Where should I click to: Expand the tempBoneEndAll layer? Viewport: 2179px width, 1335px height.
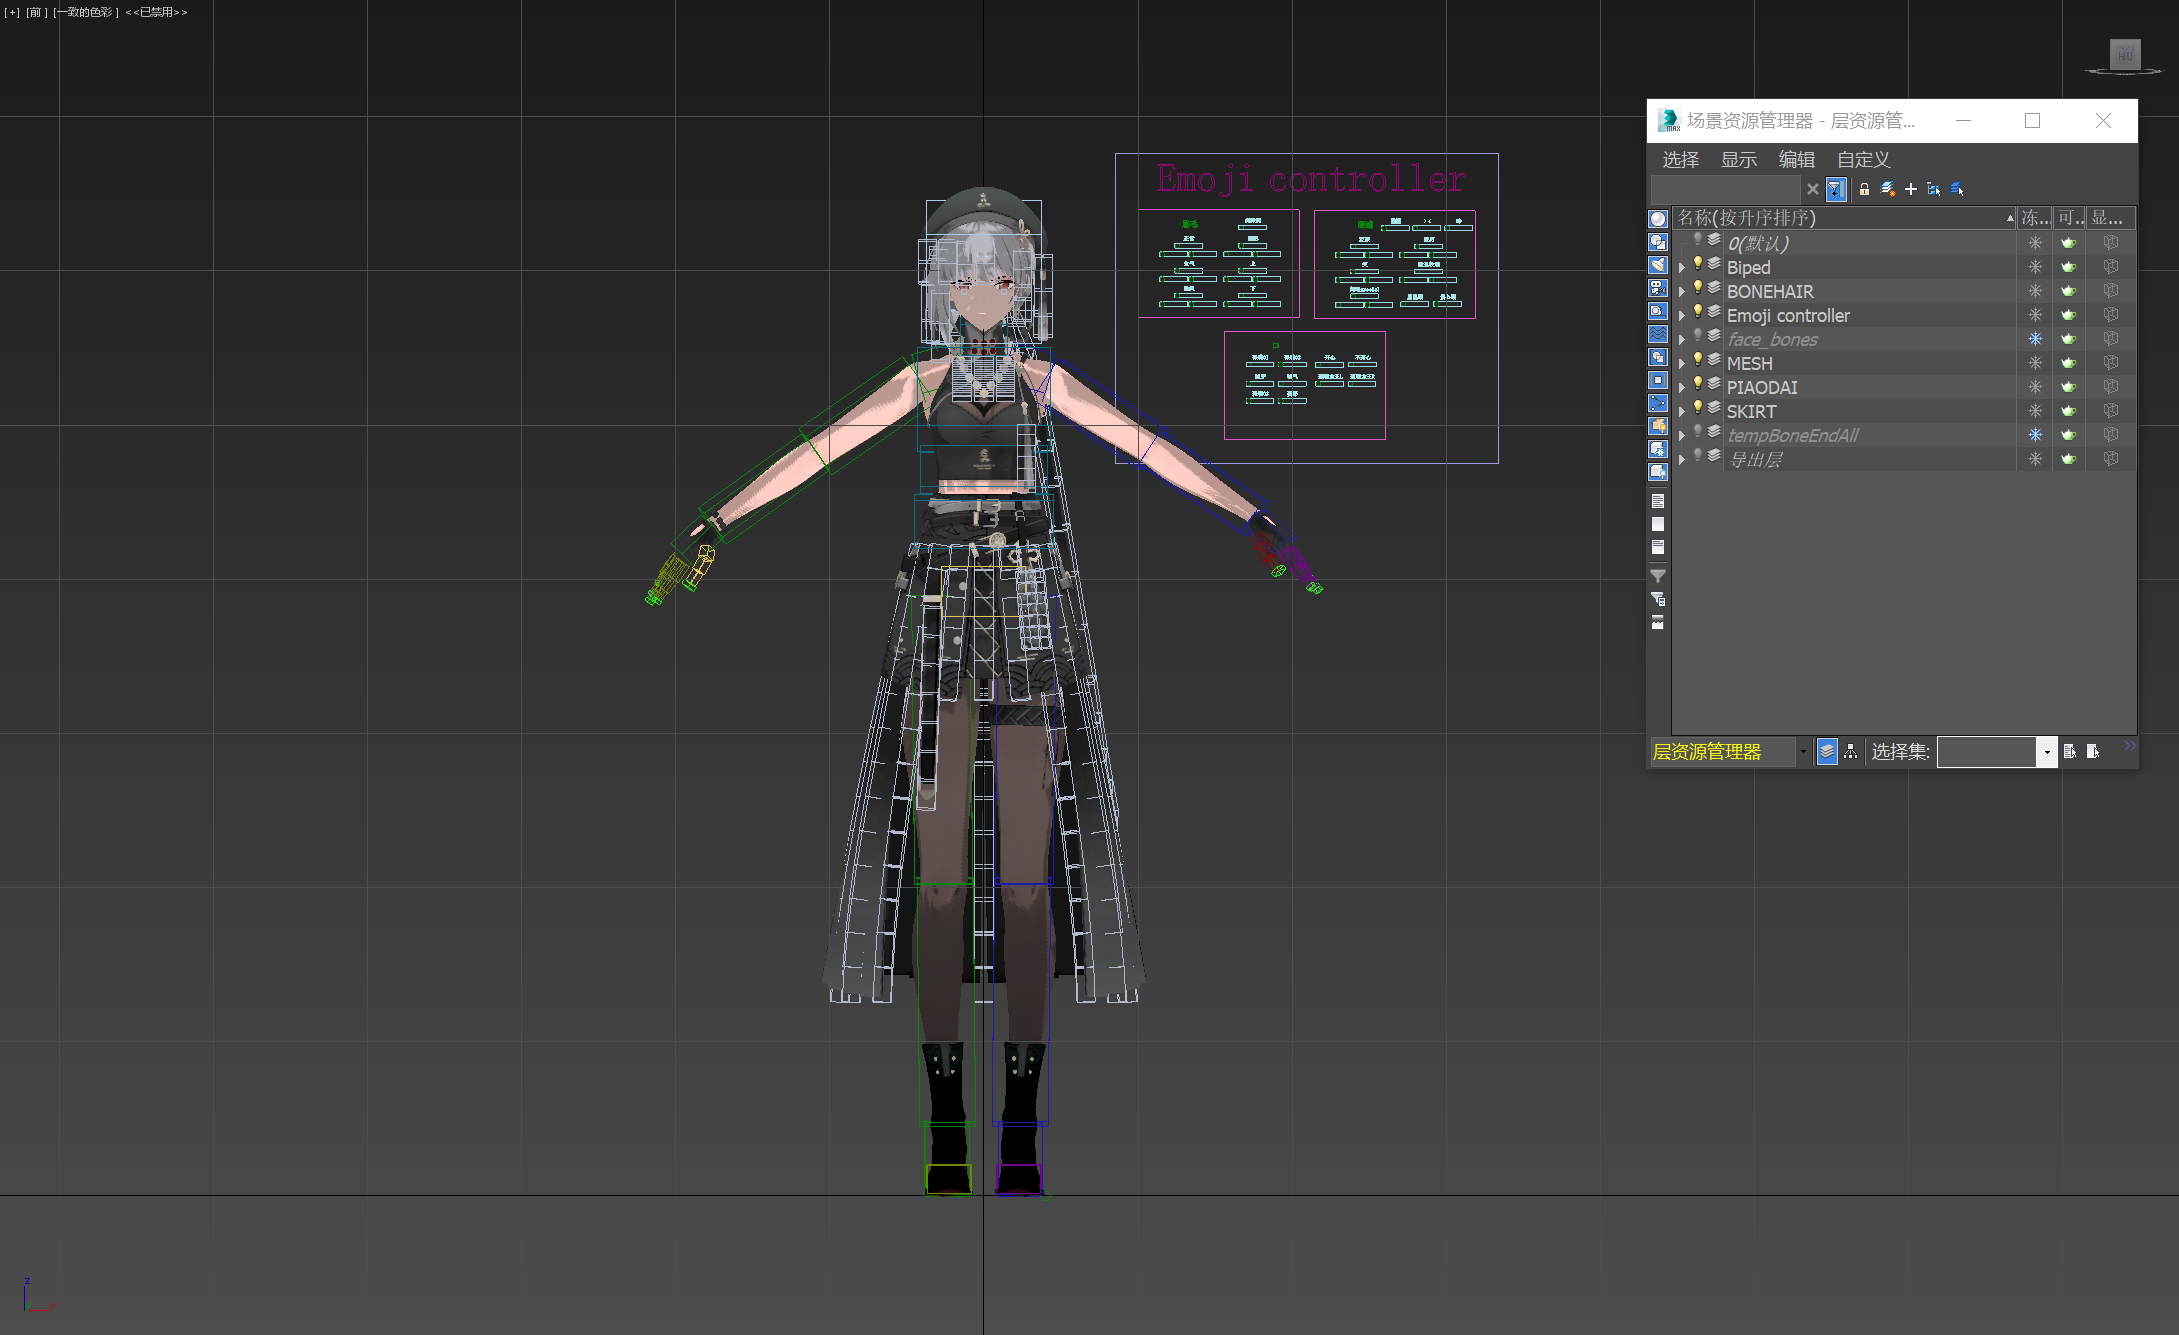coord(1682,436)
